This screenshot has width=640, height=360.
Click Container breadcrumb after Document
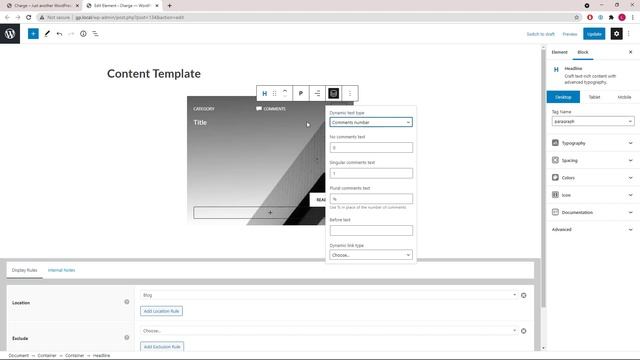(47, 356)
